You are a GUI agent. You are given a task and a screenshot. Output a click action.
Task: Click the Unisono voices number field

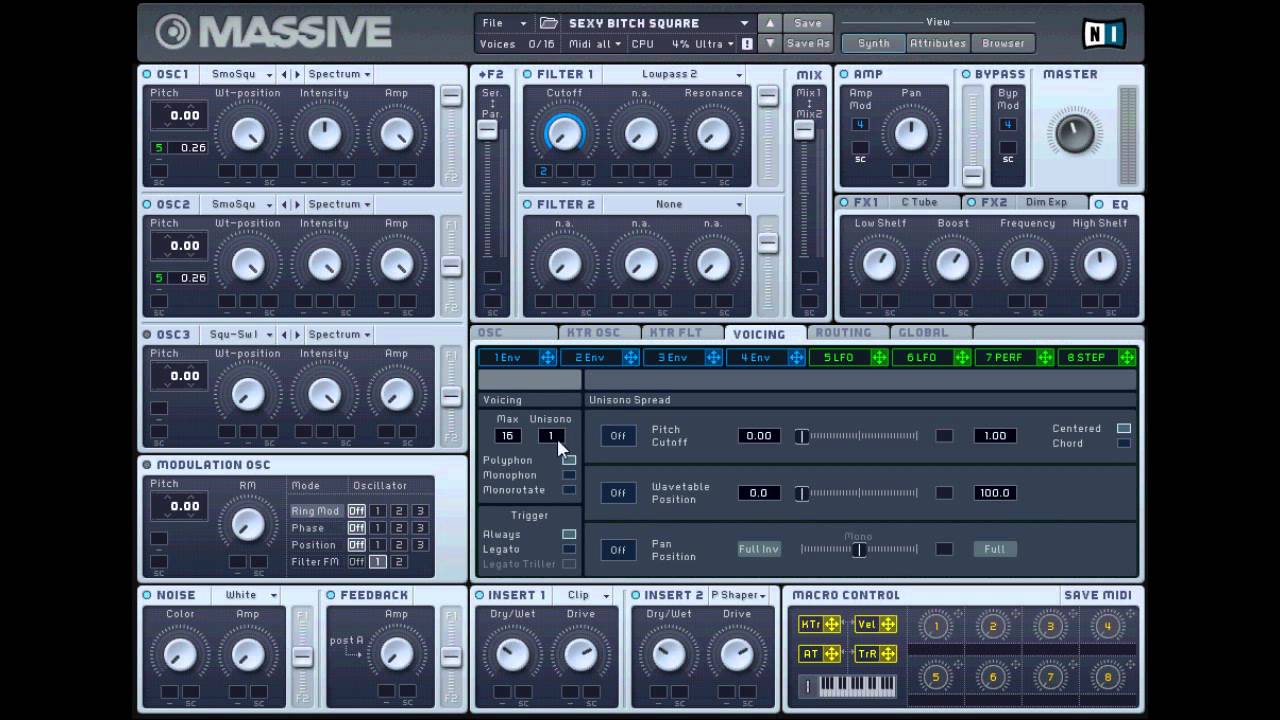point(550,436)
